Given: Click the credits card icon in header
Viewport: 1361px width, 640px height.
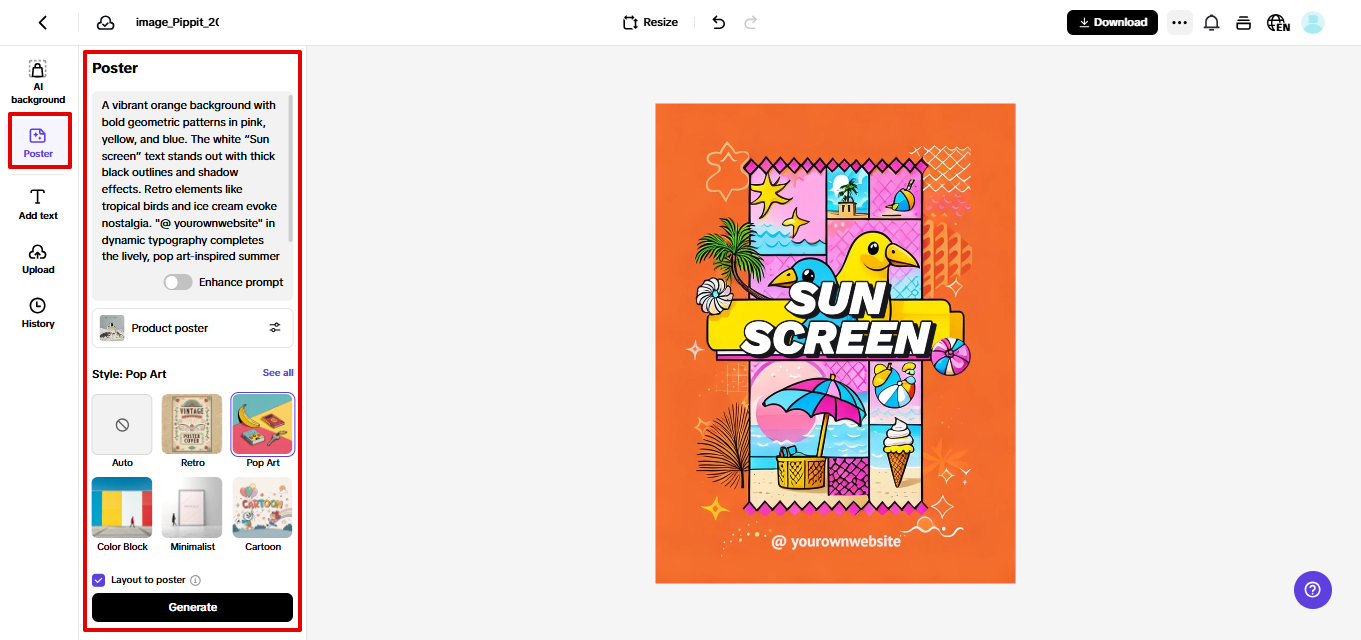Looking at the screenshot, I should pos(1243,22).
